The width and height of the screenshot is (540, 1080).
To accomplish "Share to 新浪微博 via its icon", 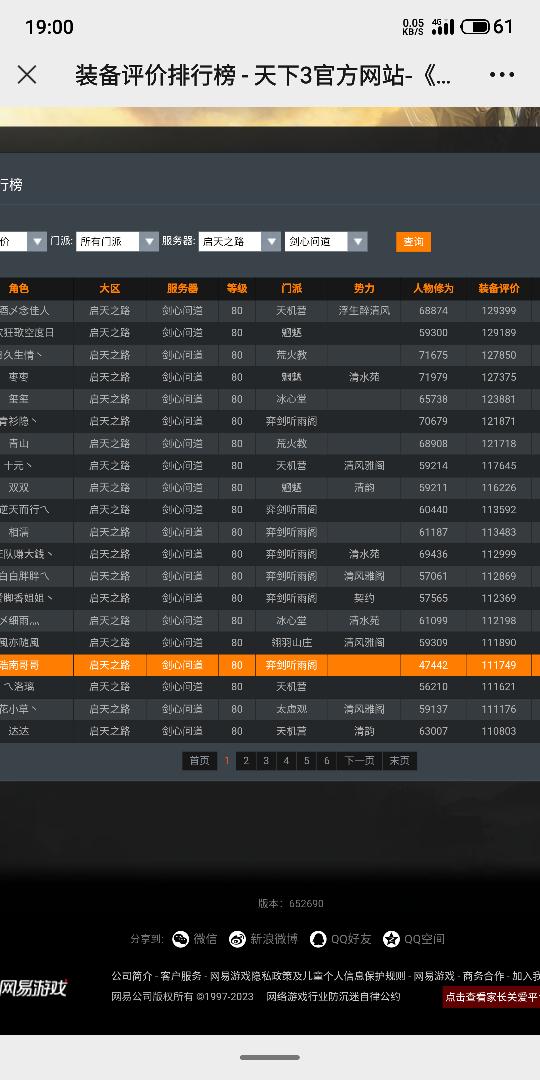I will (237, 939).
